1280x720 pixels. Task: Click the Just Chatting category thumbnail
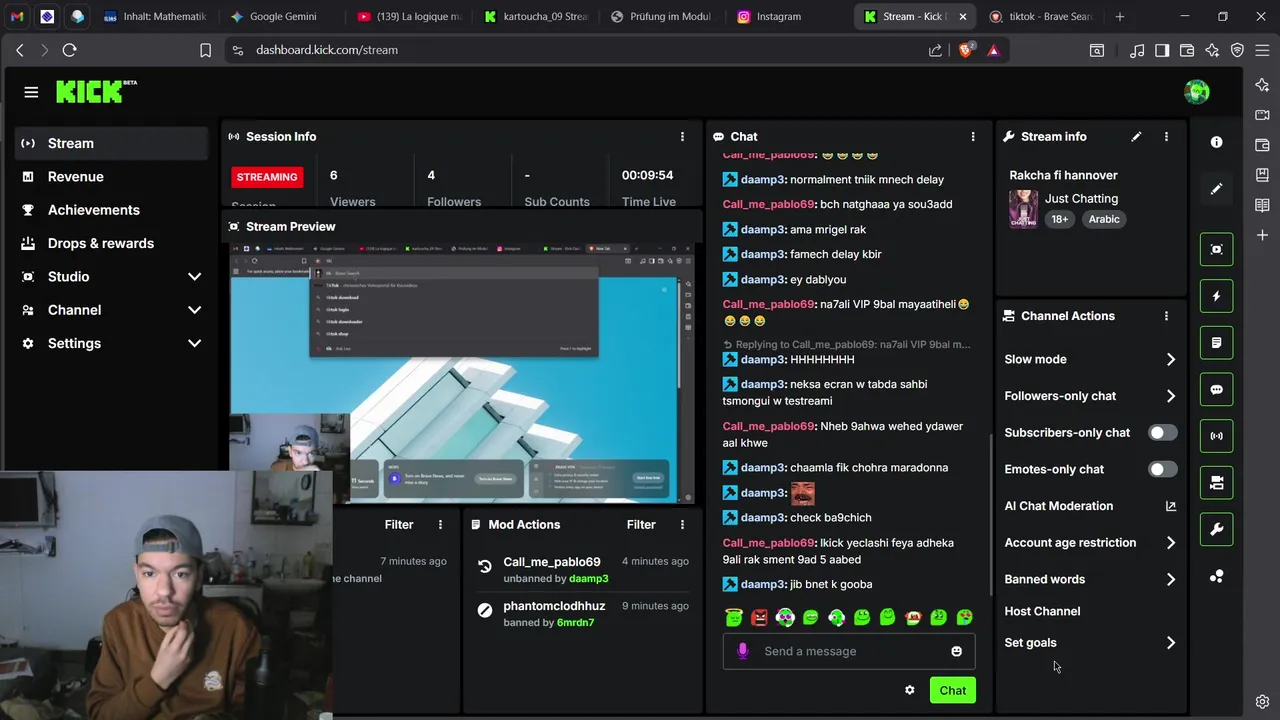click(x=1023, y=209)
